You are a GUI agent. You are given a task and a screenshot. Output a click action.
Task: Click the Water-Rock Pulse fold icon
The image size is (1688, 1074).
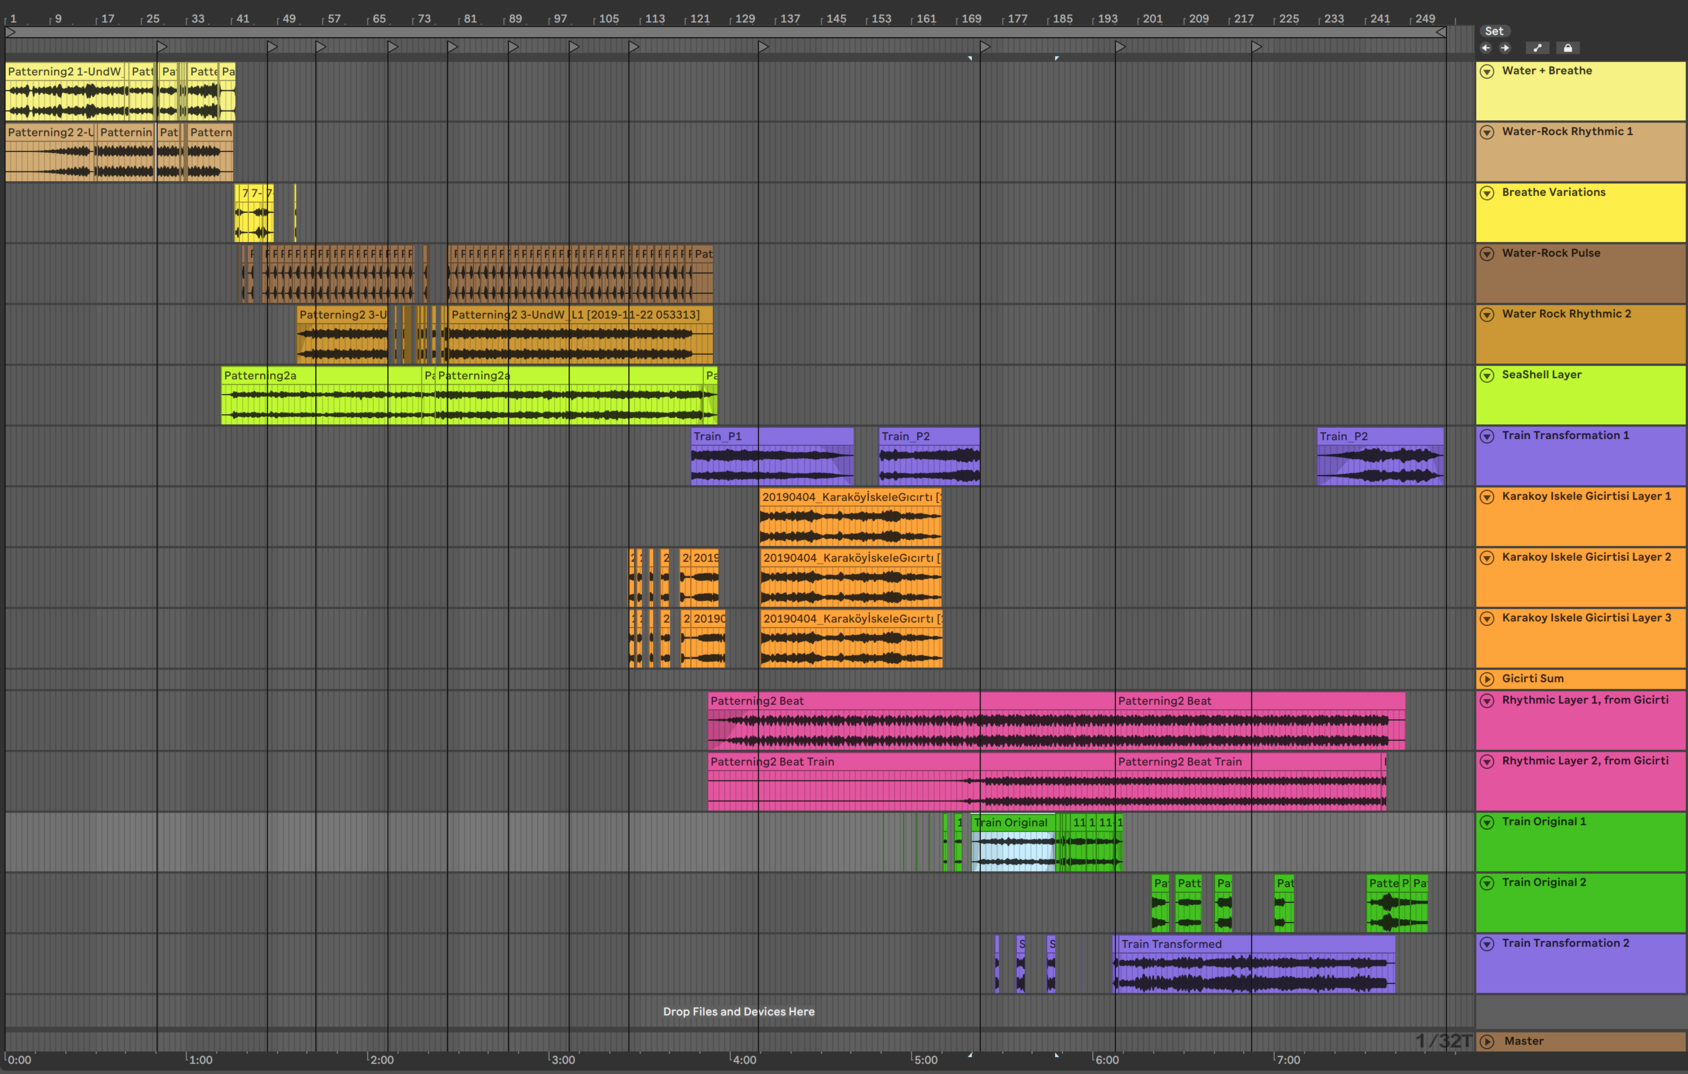[x=1487, y=254]
